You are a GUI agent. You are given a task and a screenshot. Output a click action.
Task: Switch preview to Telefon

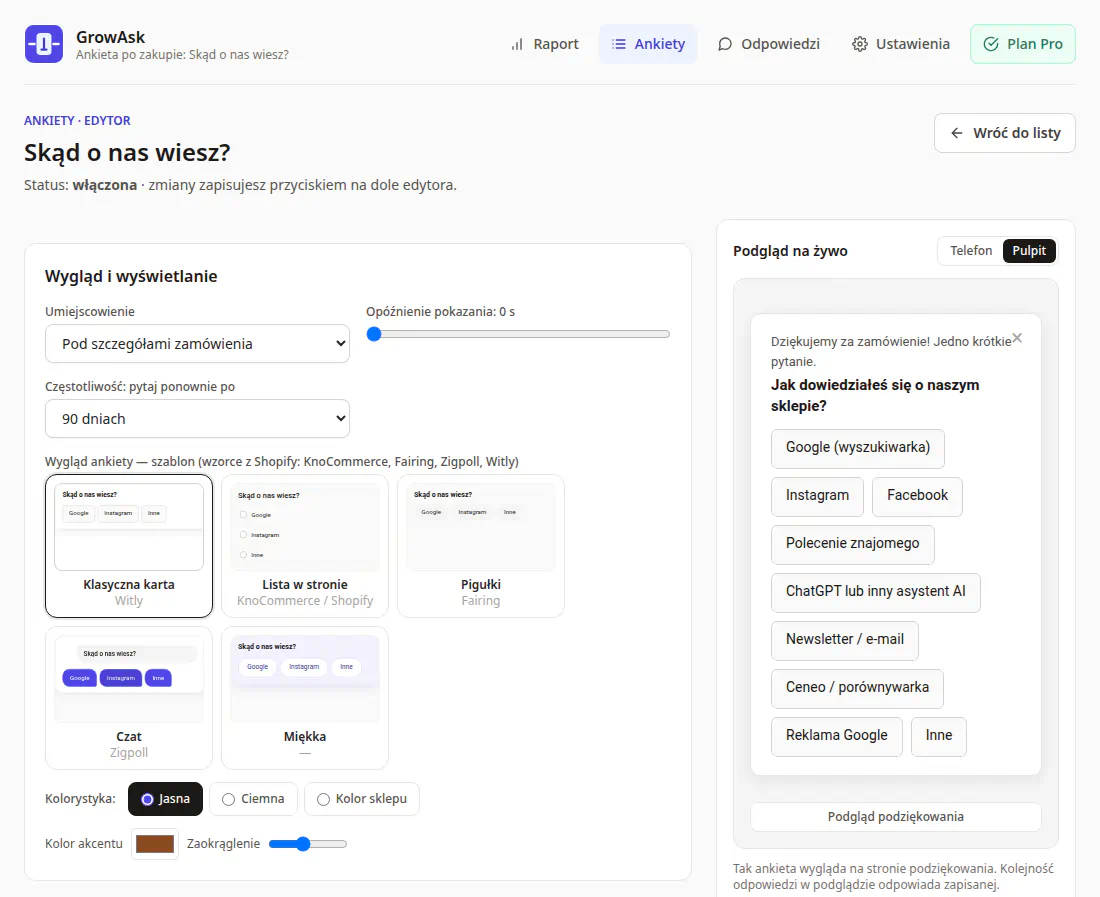(971, 251)
